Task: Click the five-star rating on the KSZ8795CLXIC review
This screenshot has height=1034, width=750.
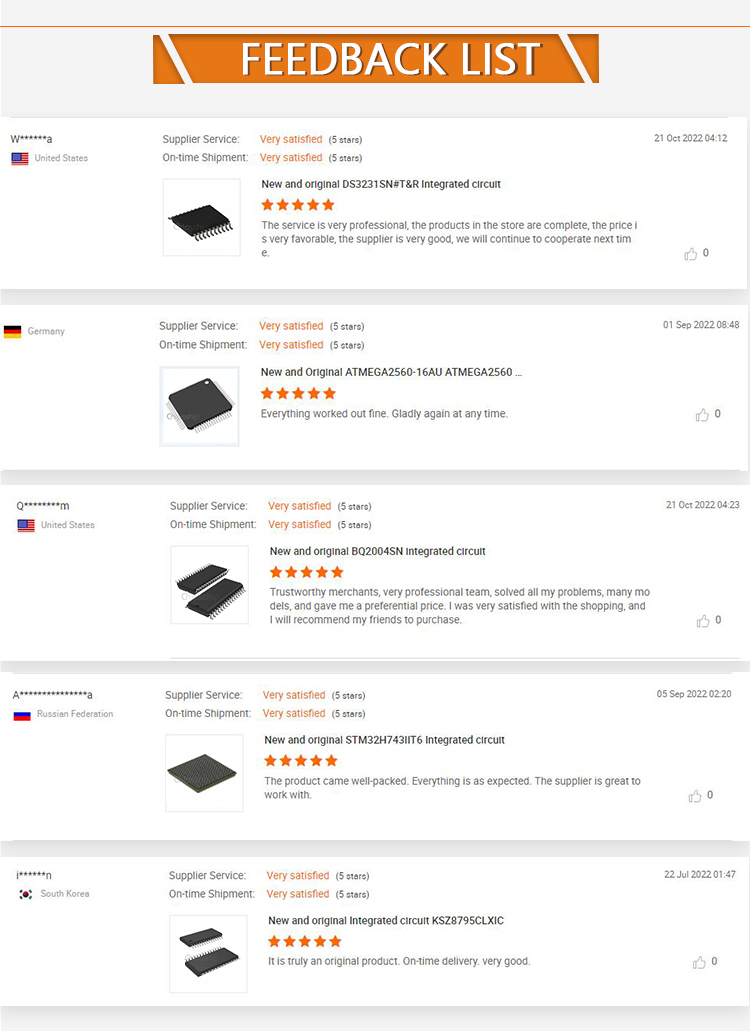Action: click(x=305, y=941)
